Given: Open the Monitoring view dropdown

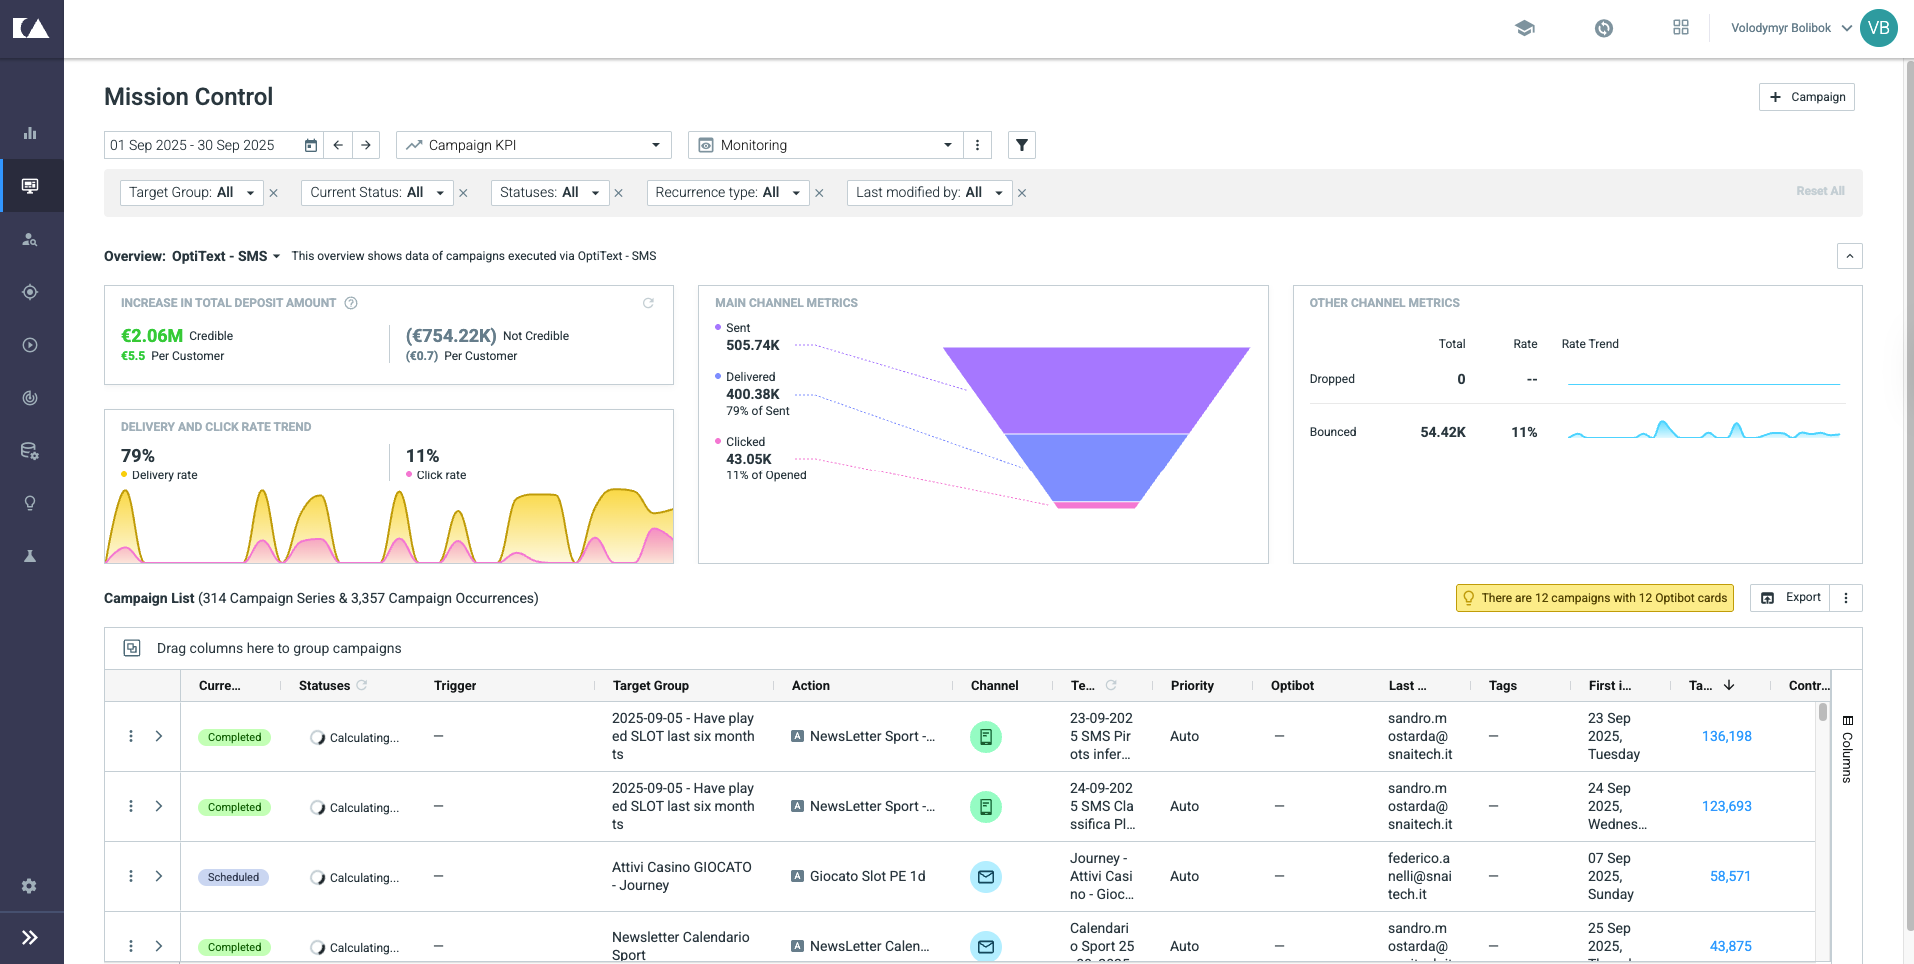Looking at the screenshot, I should click(x=826, y=145).
